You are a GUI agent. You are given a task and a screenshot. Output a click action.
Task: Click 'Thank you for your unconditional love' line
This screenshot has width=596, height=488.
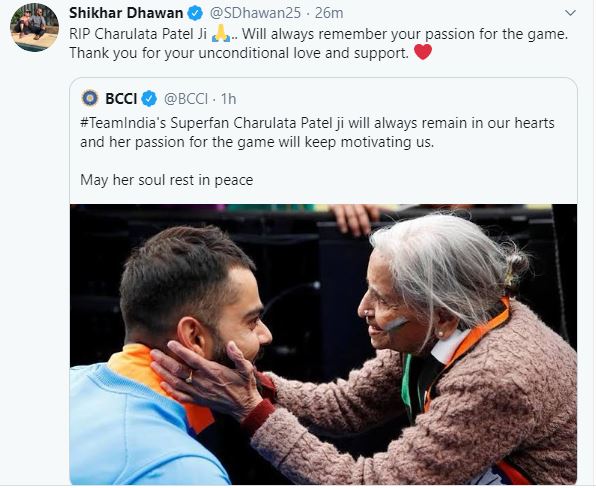coord(239,53)
